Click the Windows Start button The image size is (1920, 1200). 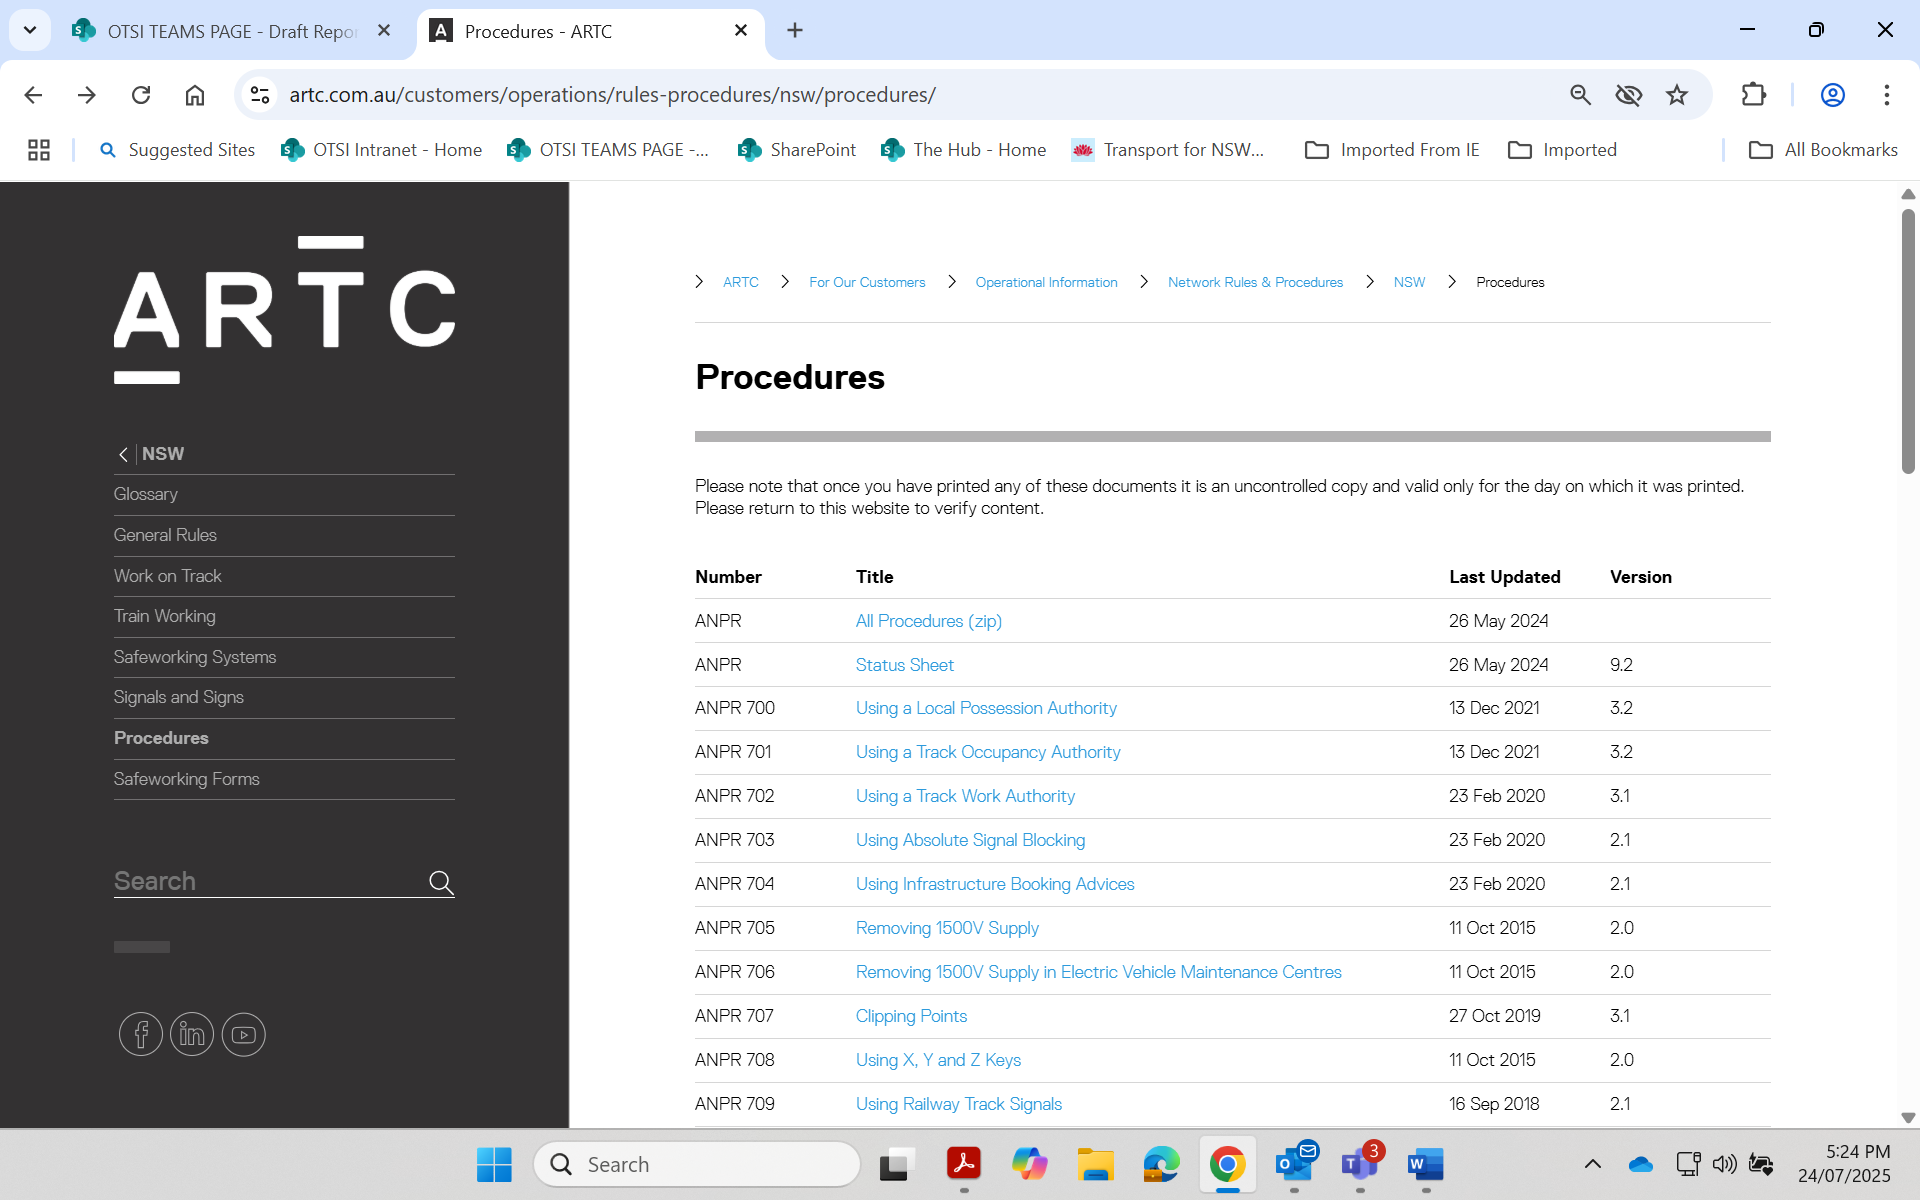click(x=494, y=1164)
